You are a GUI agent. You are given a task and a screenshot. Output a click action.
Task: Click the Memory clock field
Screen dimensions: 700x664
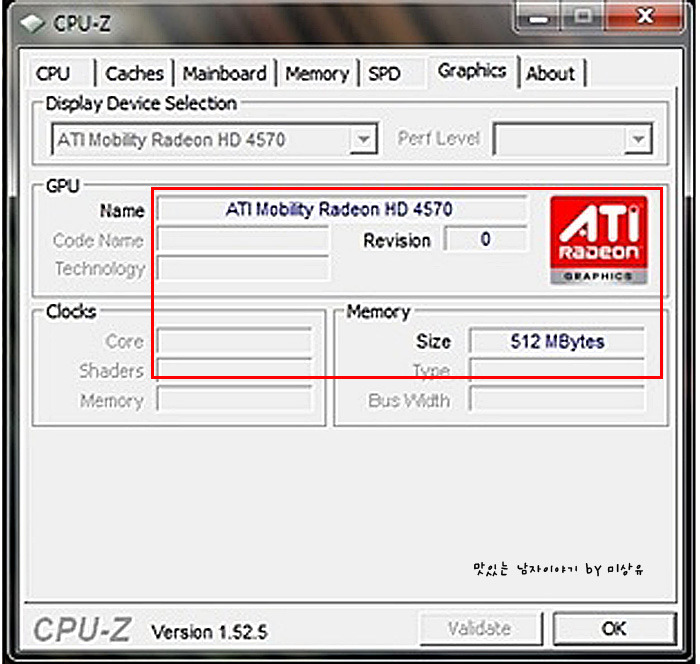coord(234,400)
